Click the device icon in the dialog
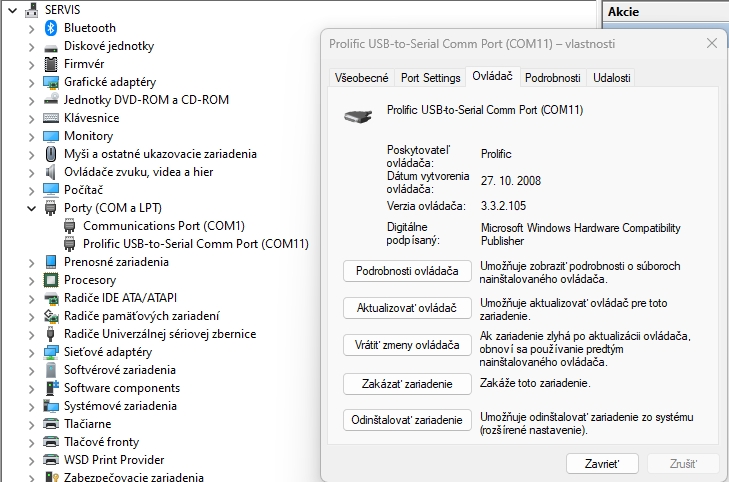Image resolution: width=729 pixels, height=482 pixels. click(x=358, y=116)
